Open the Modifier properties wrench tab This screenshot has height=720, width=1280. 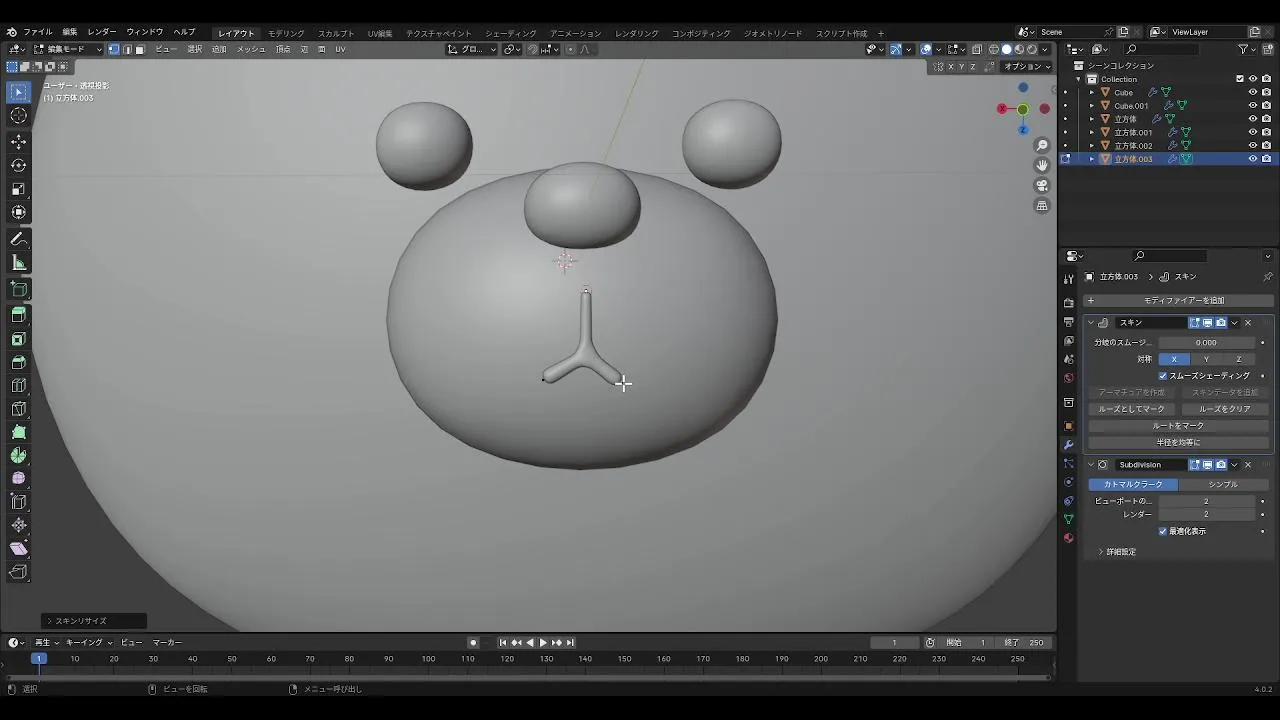coord(1069,445)
